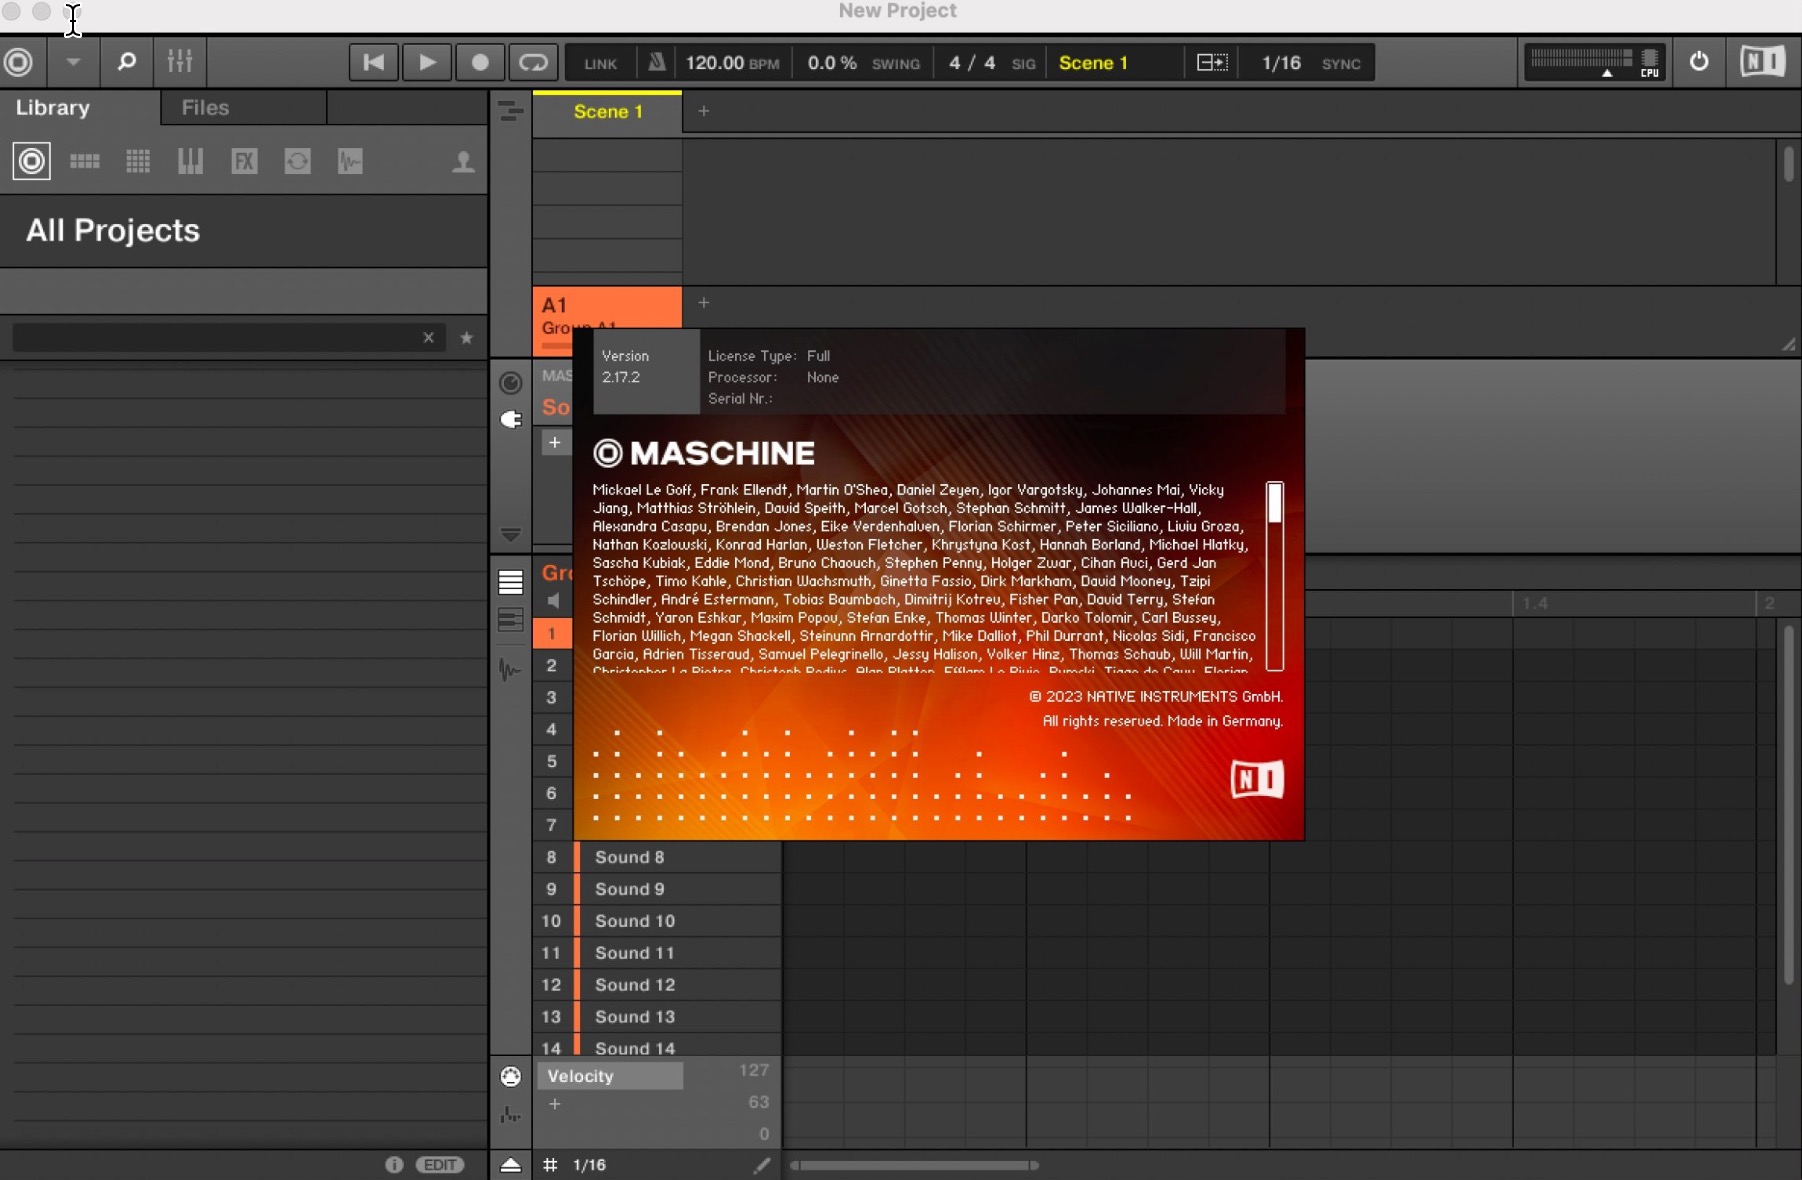Click the 4 / 4 time signature
Image resolution: width=1802 pixels, height=1180 pixels.
pyautogui.click(x=972, y=63)
